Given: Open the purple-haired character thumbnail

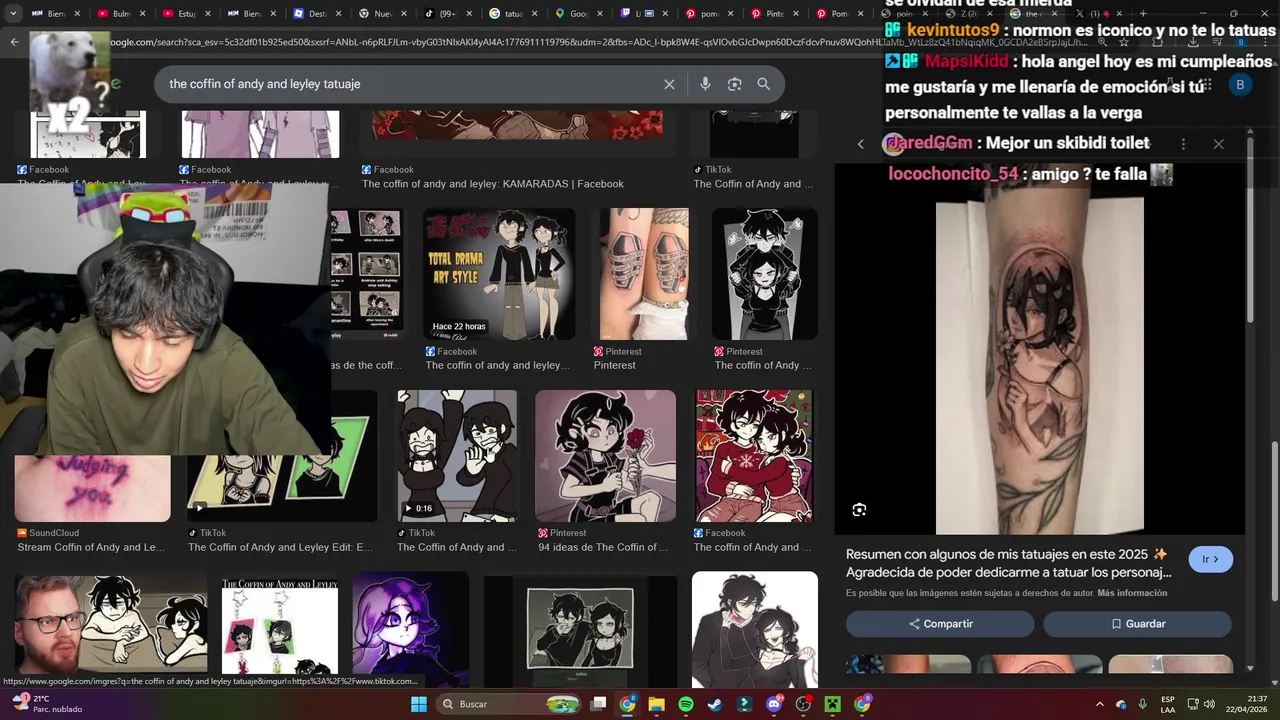Looking at the screenshot, I should coord(410,624).
